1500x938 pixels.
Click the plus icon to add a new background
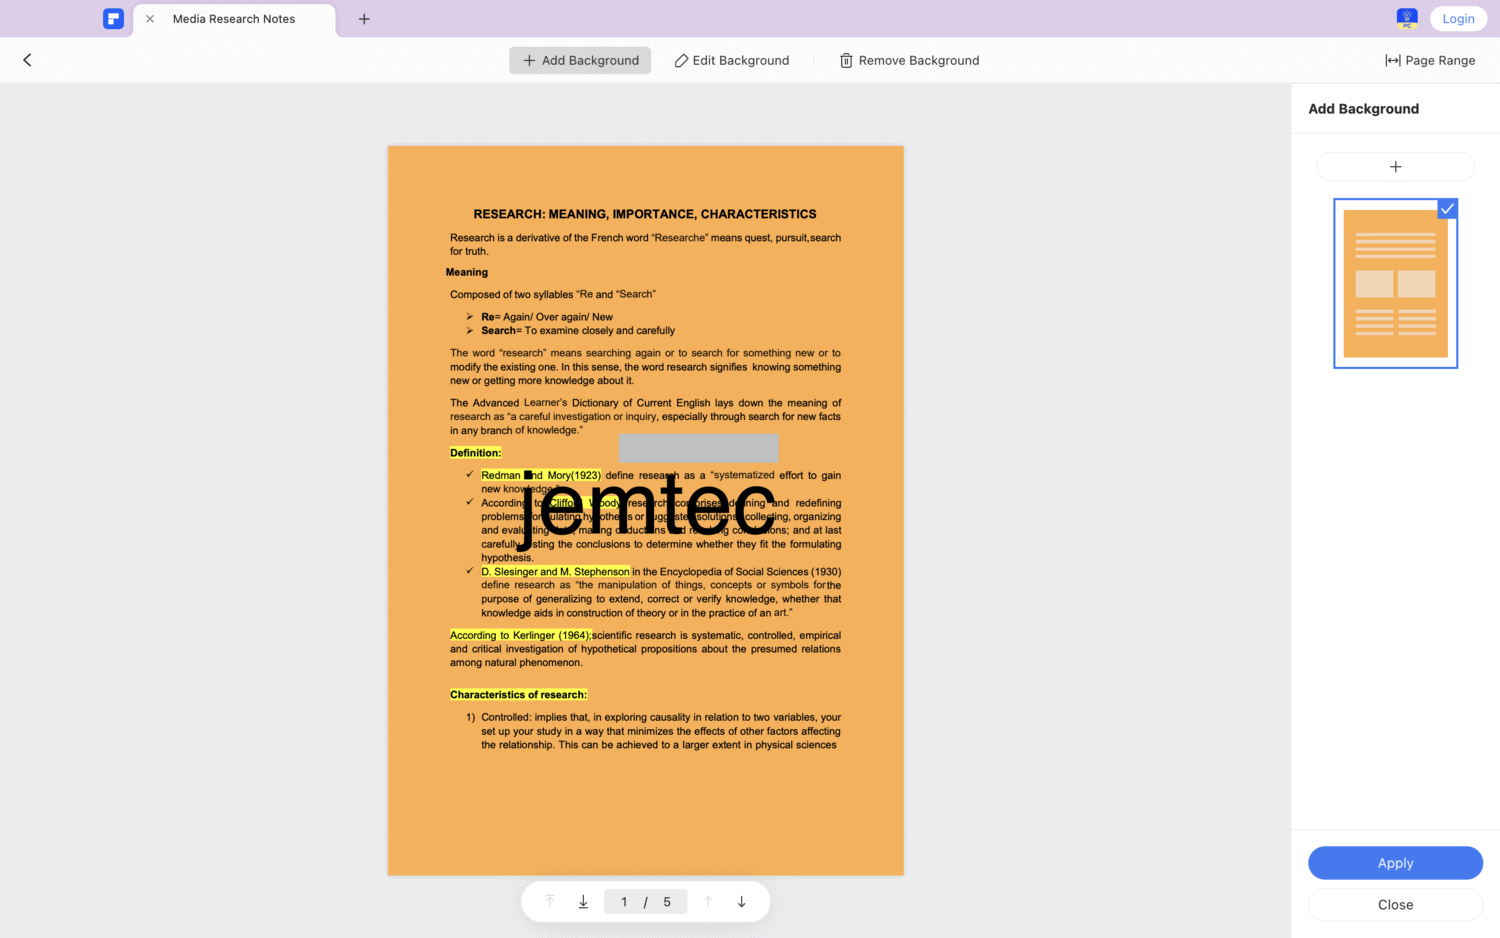pyautogui.click(x=1395, y=166)
